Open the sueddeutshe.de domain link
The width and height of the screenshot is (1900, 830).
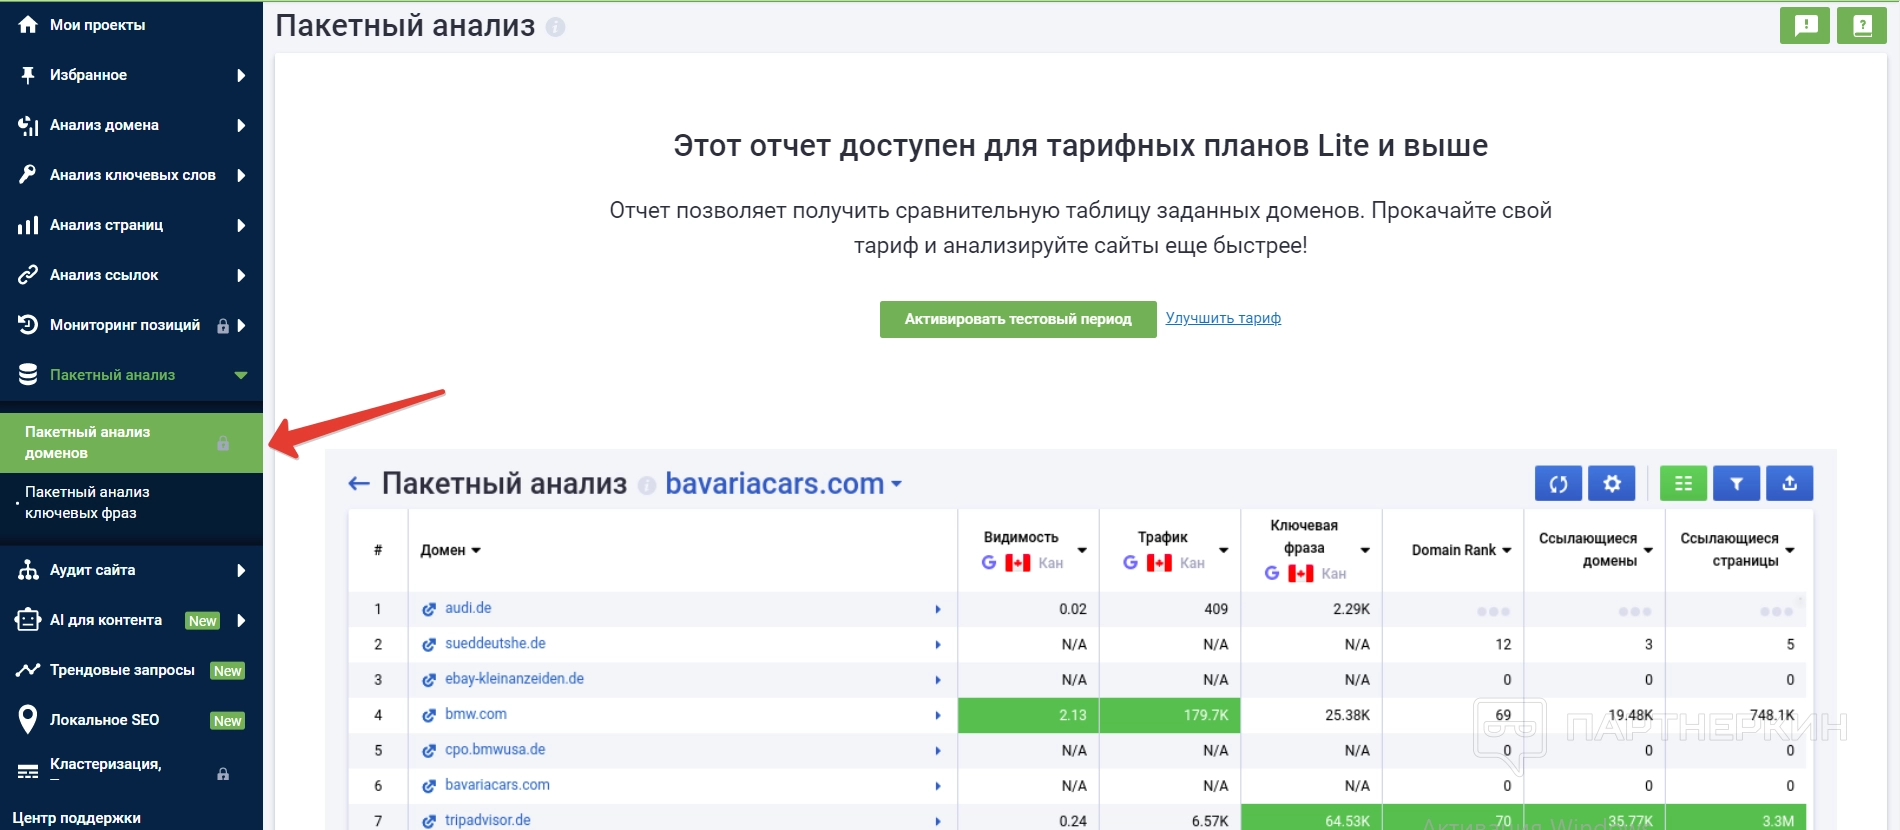pos(495,643)
